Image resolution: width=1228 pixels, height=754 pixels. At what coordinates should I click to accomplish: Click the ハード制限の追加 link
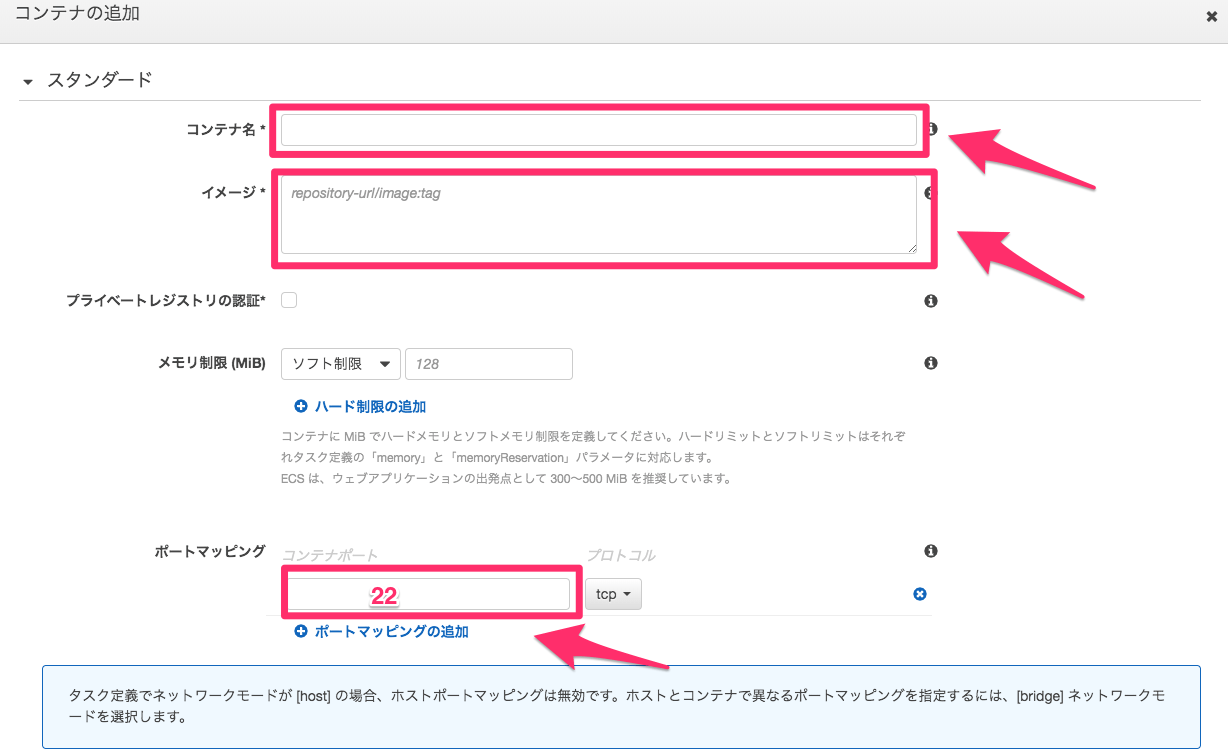tap(360, 407)
